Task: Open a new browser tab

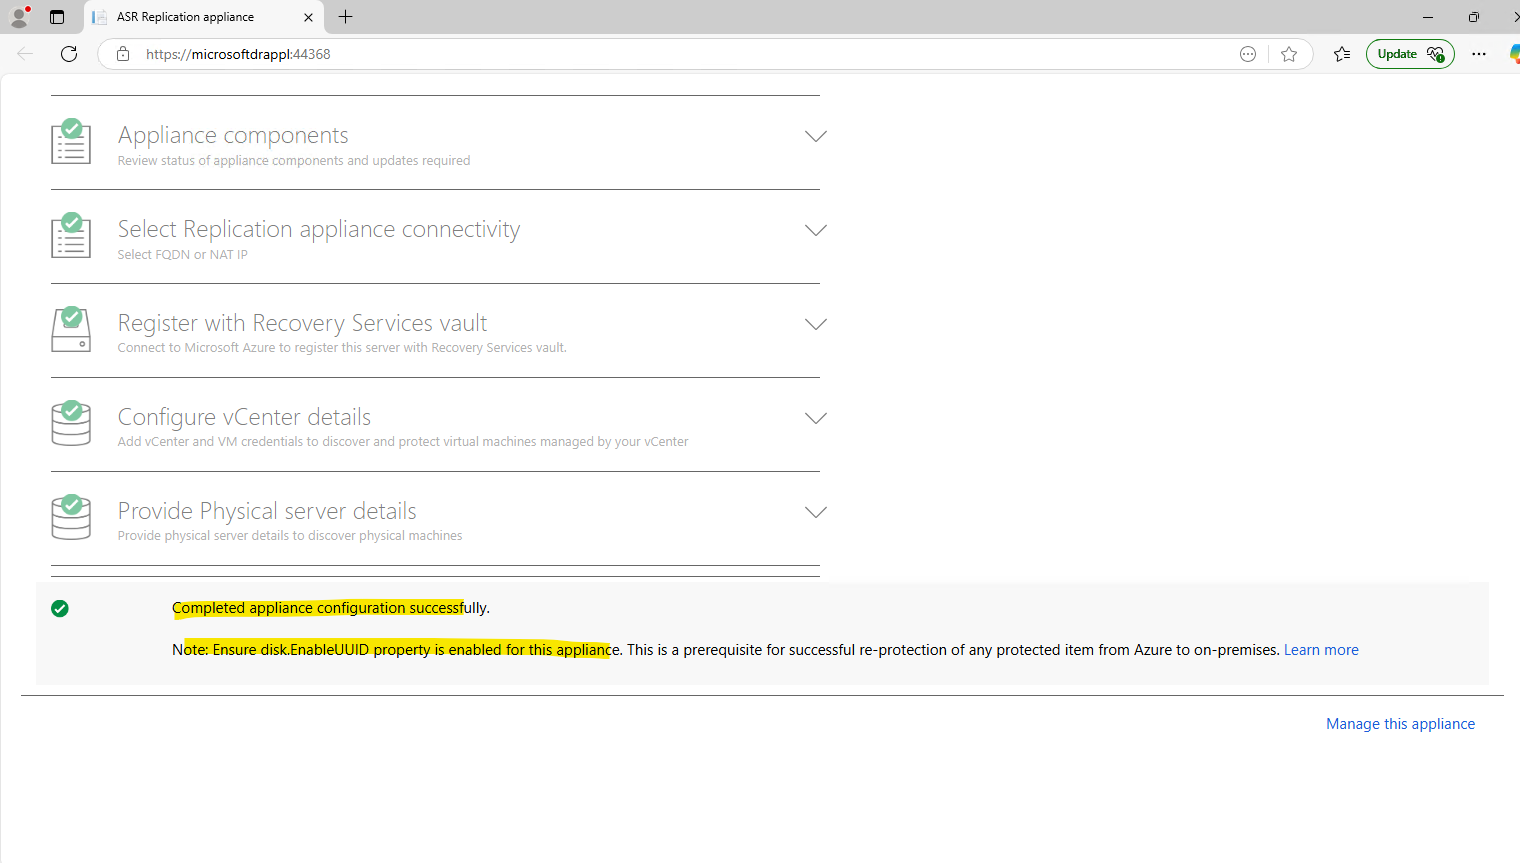Action: [346, 17]
